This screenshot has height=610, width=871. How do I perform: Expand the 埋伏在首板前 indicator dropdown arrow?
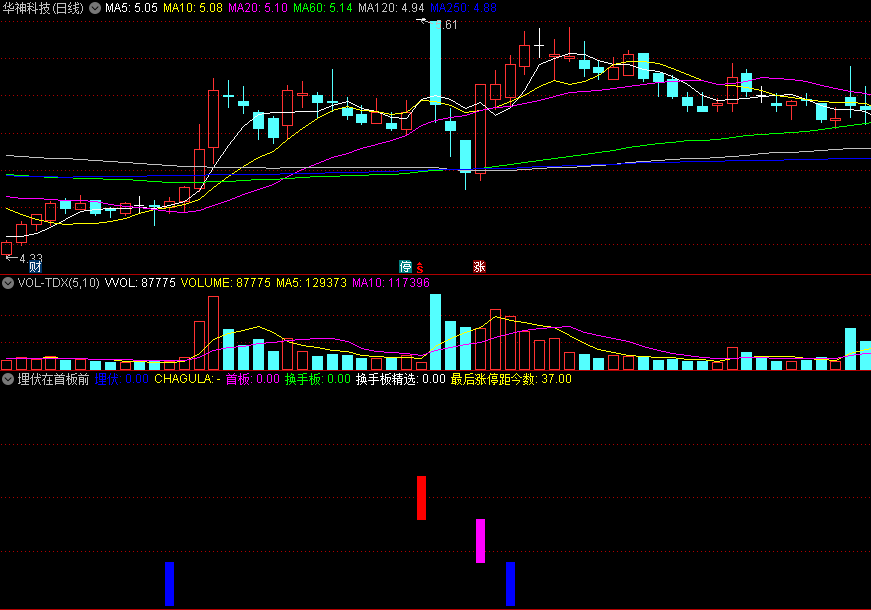(8, 379)
